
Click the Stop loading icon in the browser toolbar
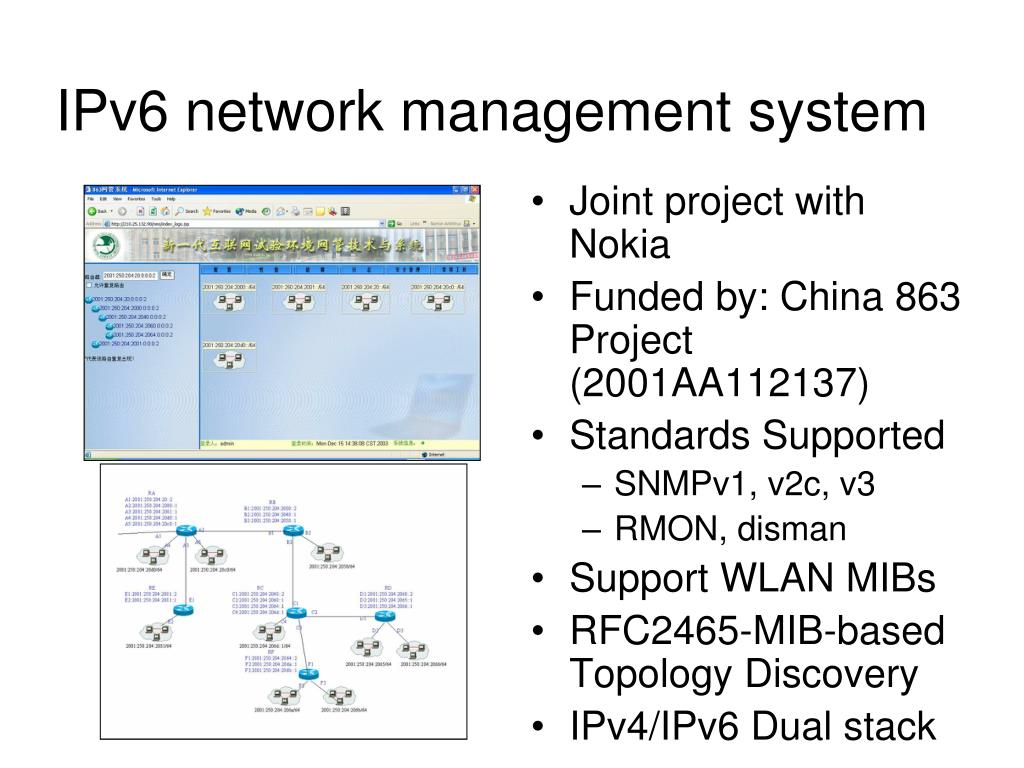140,211
